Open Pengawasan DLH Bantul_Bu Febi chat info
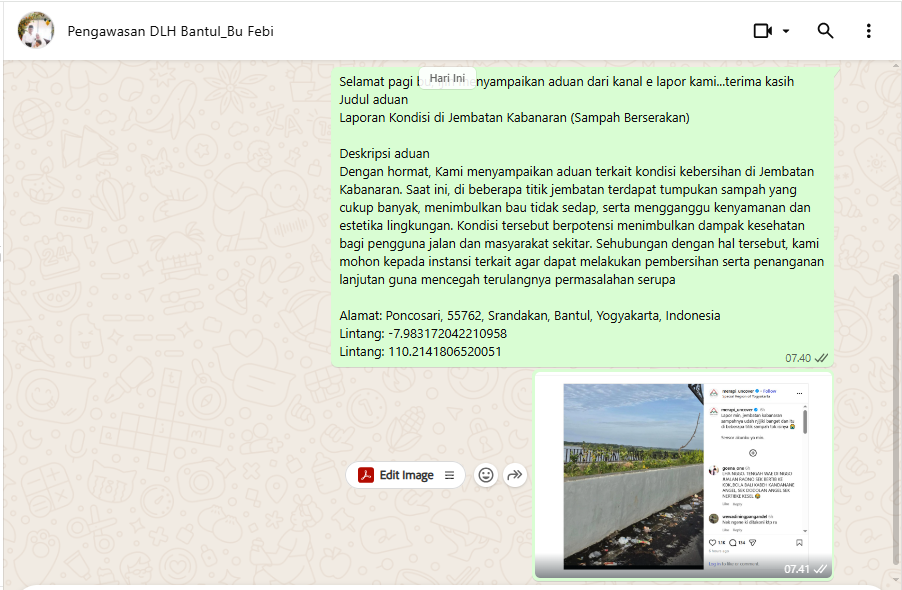902x590 pixels. pyautogui.click(x=170, y=31)
